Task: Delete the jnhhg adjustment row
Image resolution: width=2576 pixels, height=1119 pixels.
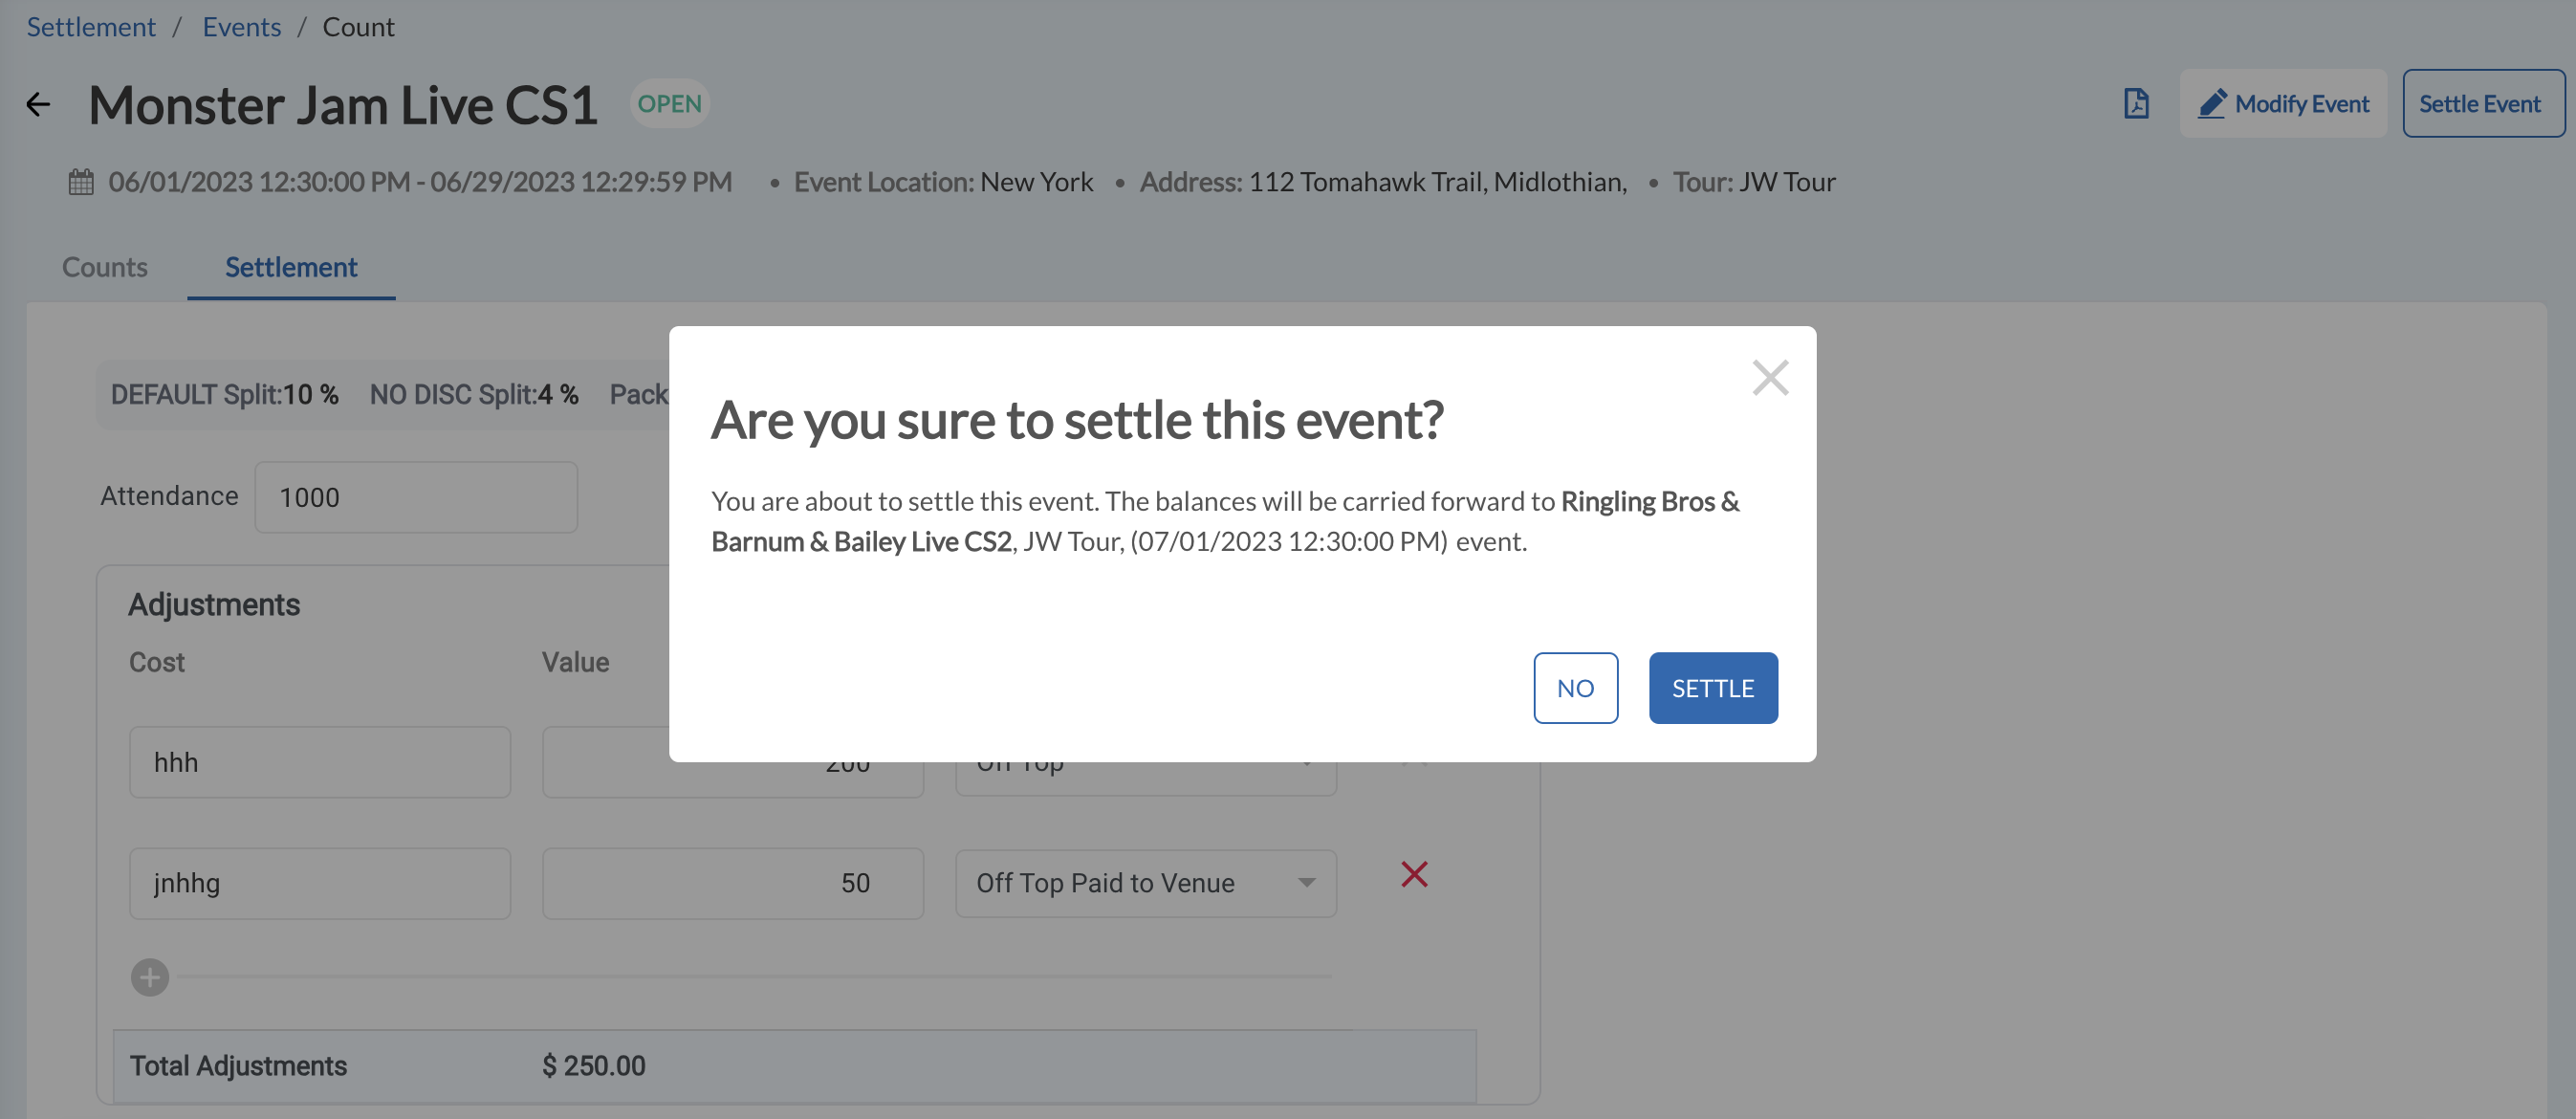Action: 1414,874
